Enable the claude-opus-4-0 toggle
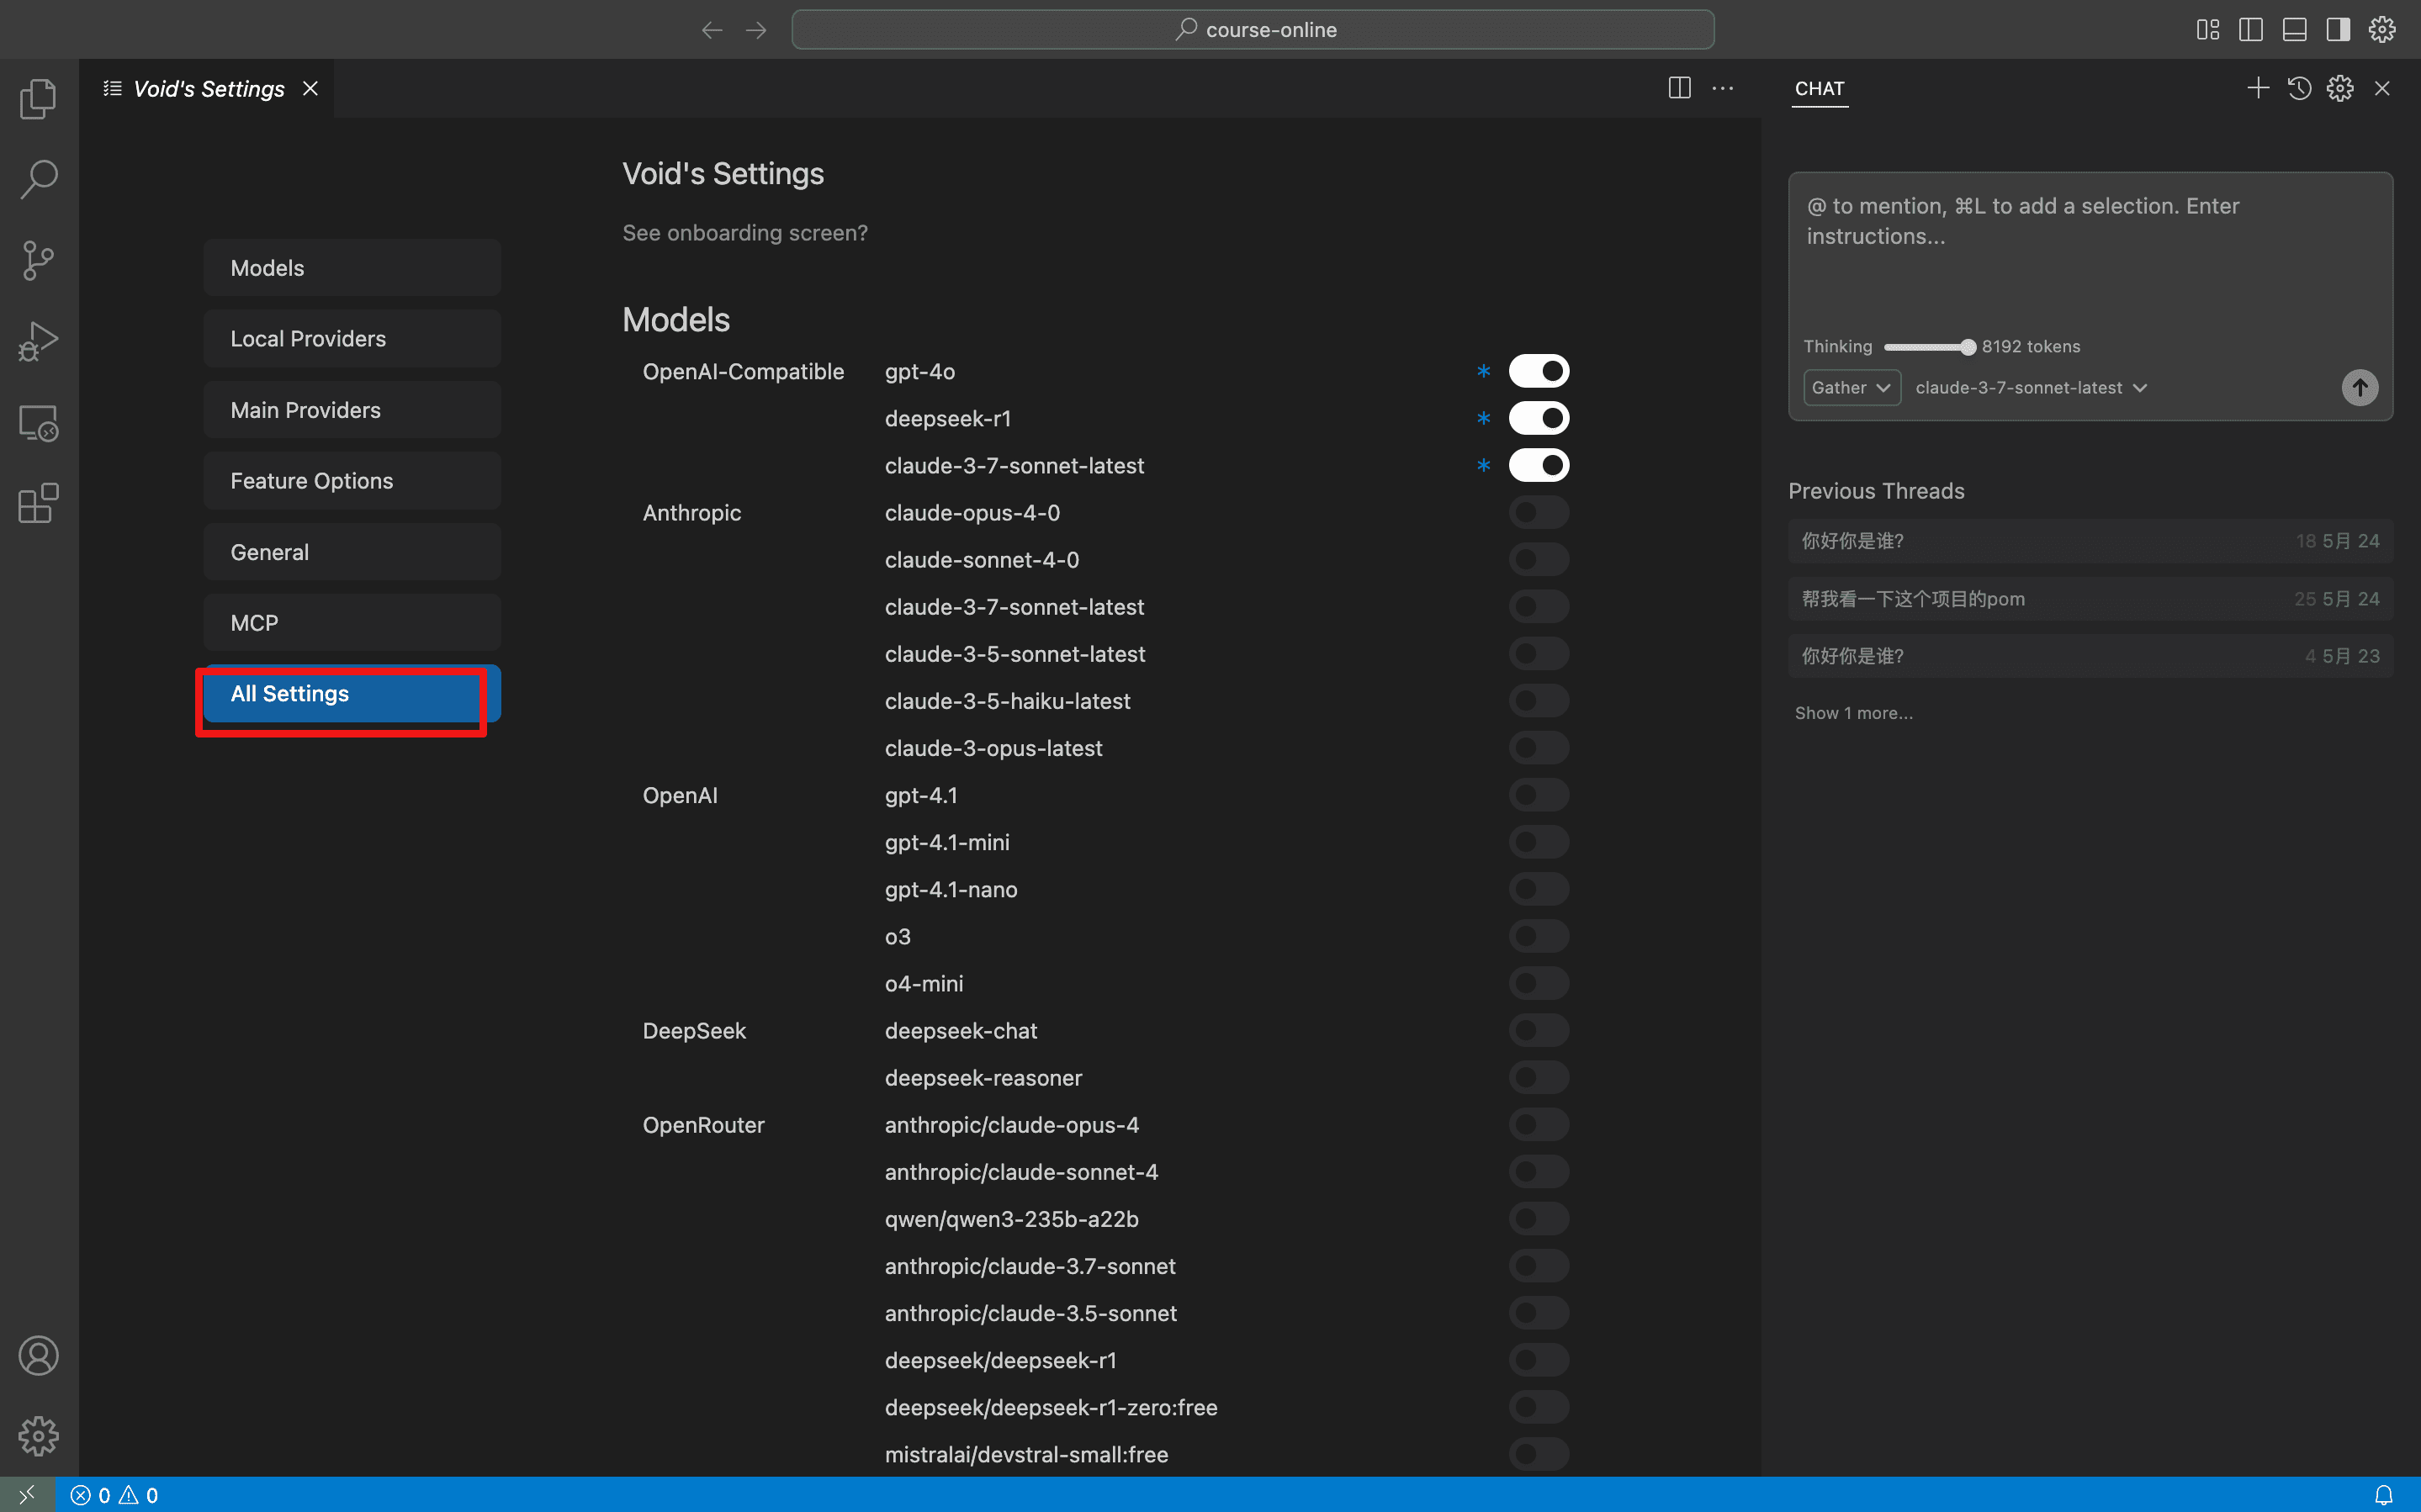This screenshot has height=1512, width=2421. (1539, 512)
